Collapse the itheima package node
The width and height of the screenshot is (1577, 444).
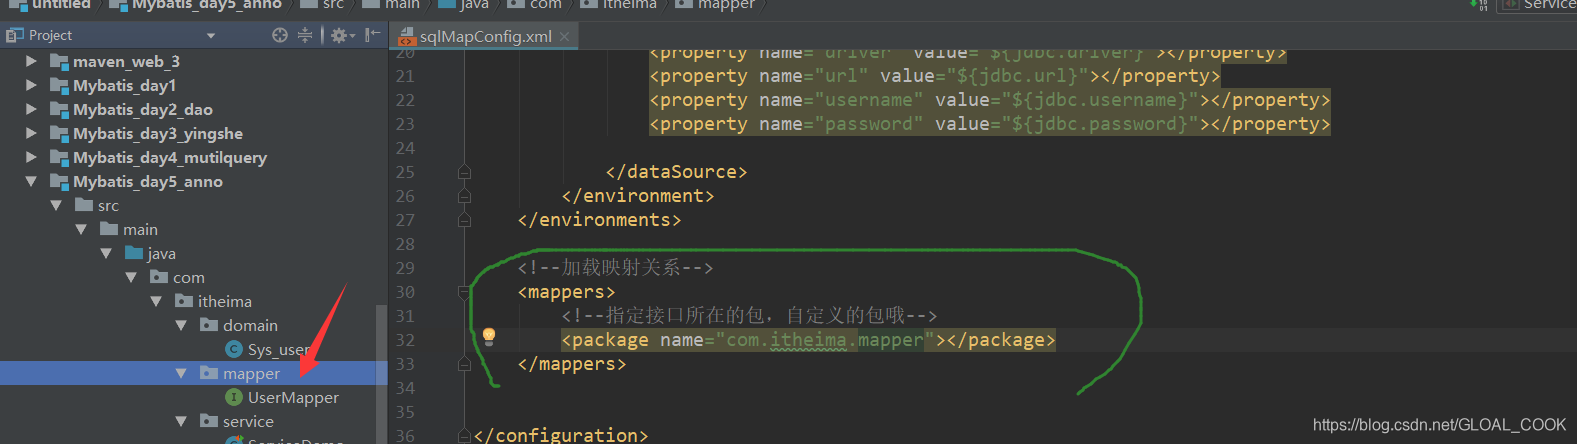point(156,301)
